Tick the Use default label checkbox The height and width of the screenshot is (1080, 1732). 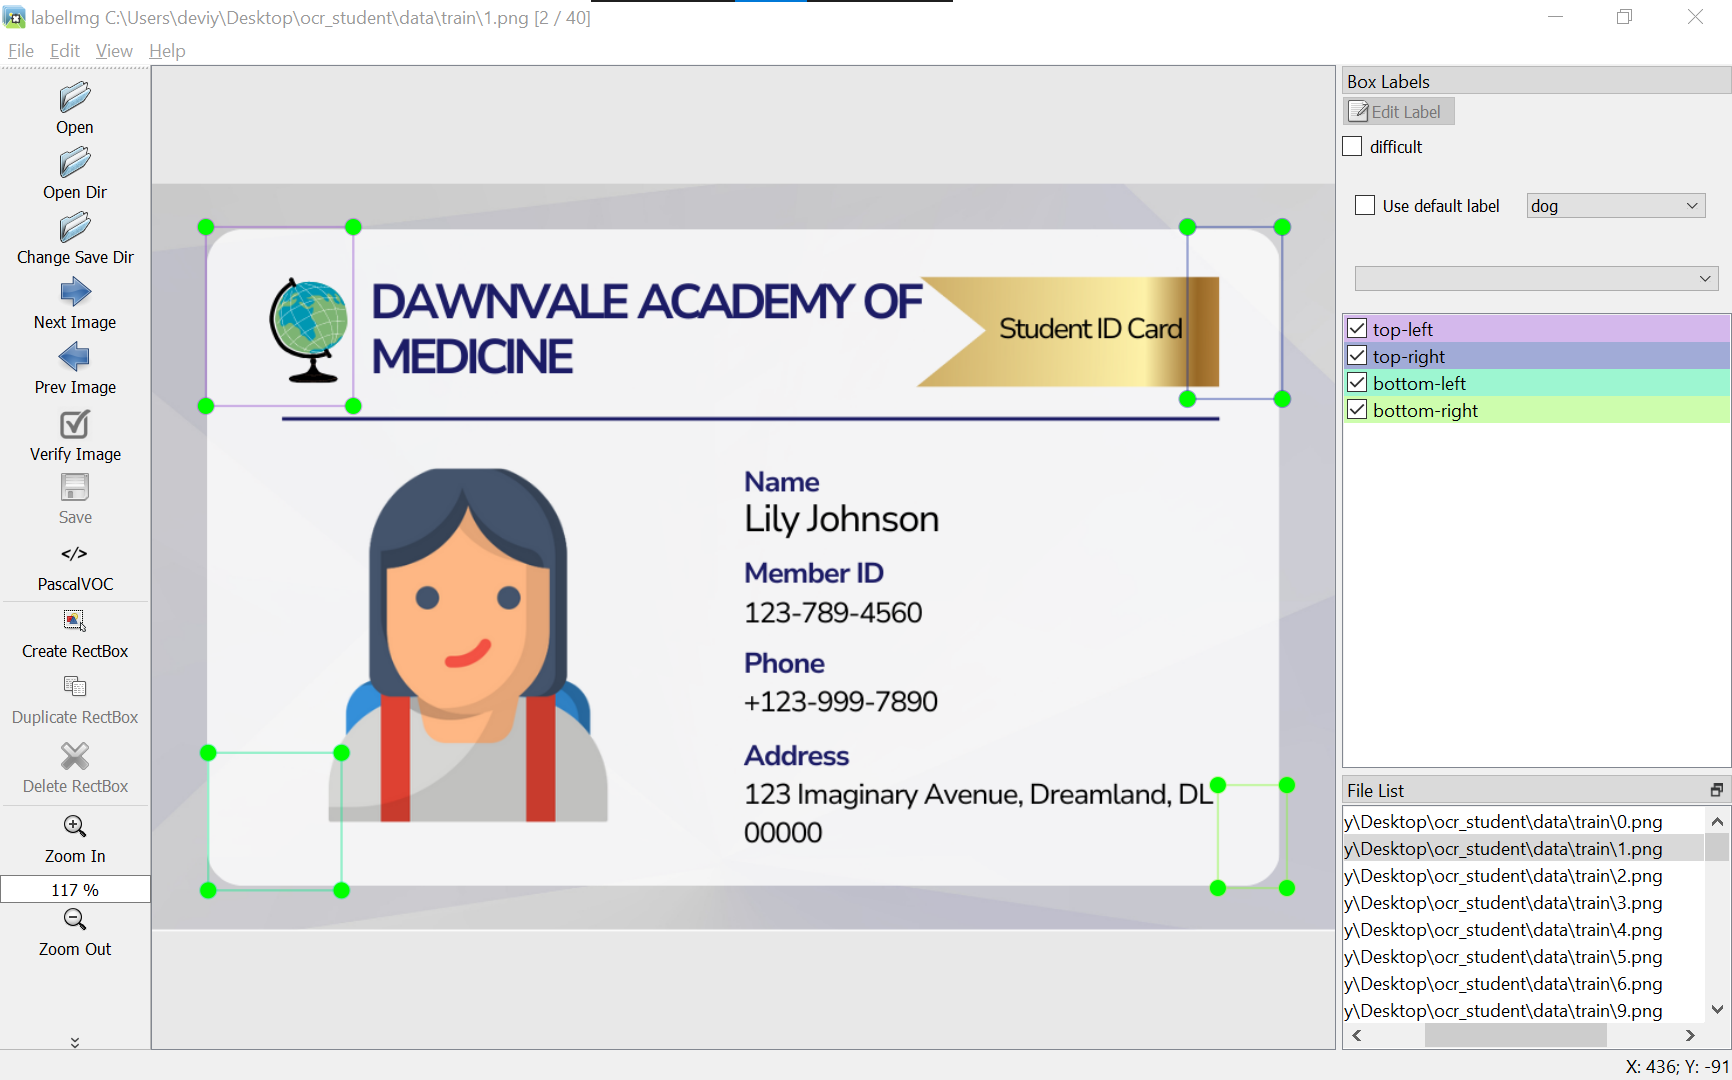tap(1365, 205)
